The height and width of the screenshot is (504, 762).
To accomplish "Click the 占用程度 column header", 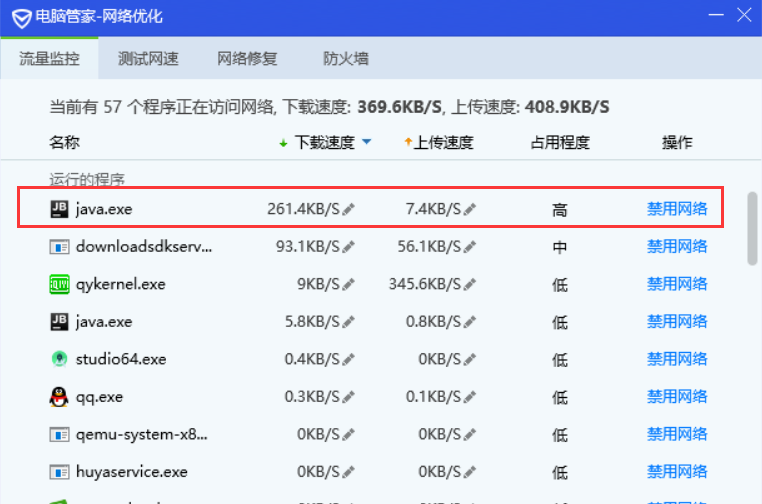I will (x=560, y=142).
